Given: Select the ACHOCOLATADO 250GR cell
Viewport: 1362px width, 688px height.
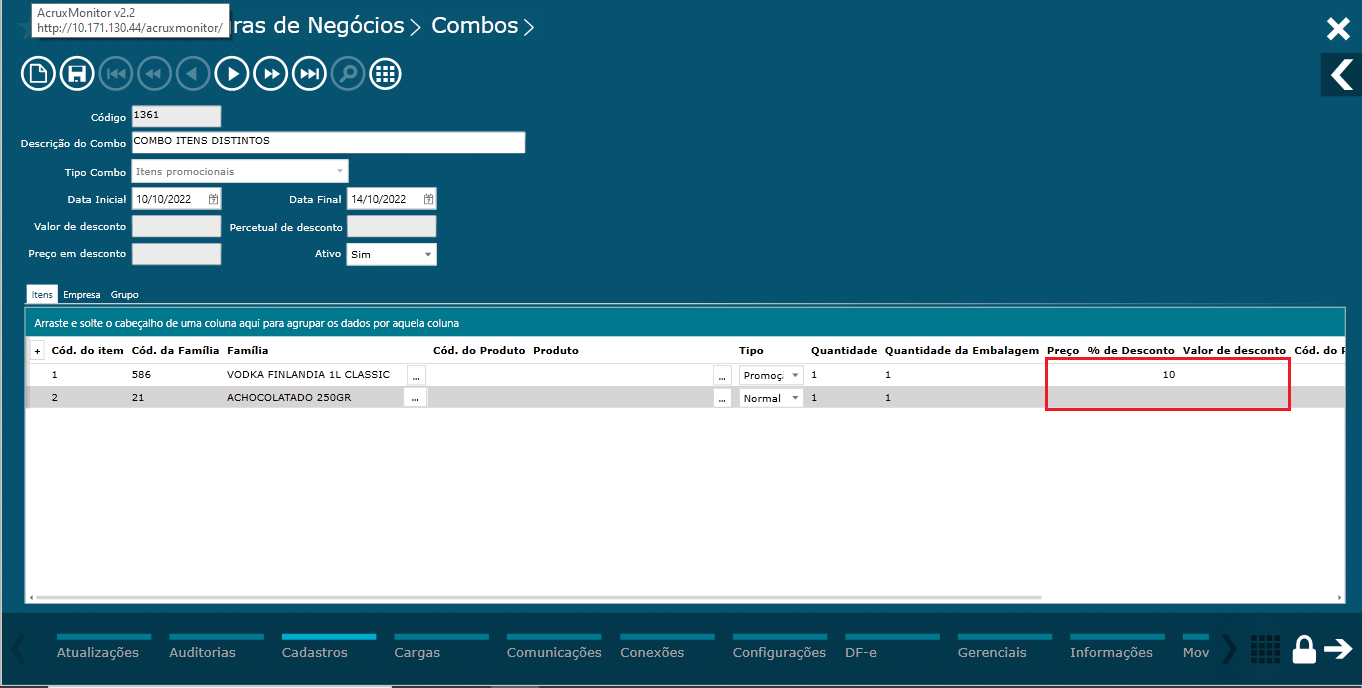Looking at the screenshot, I should point(289,398).
